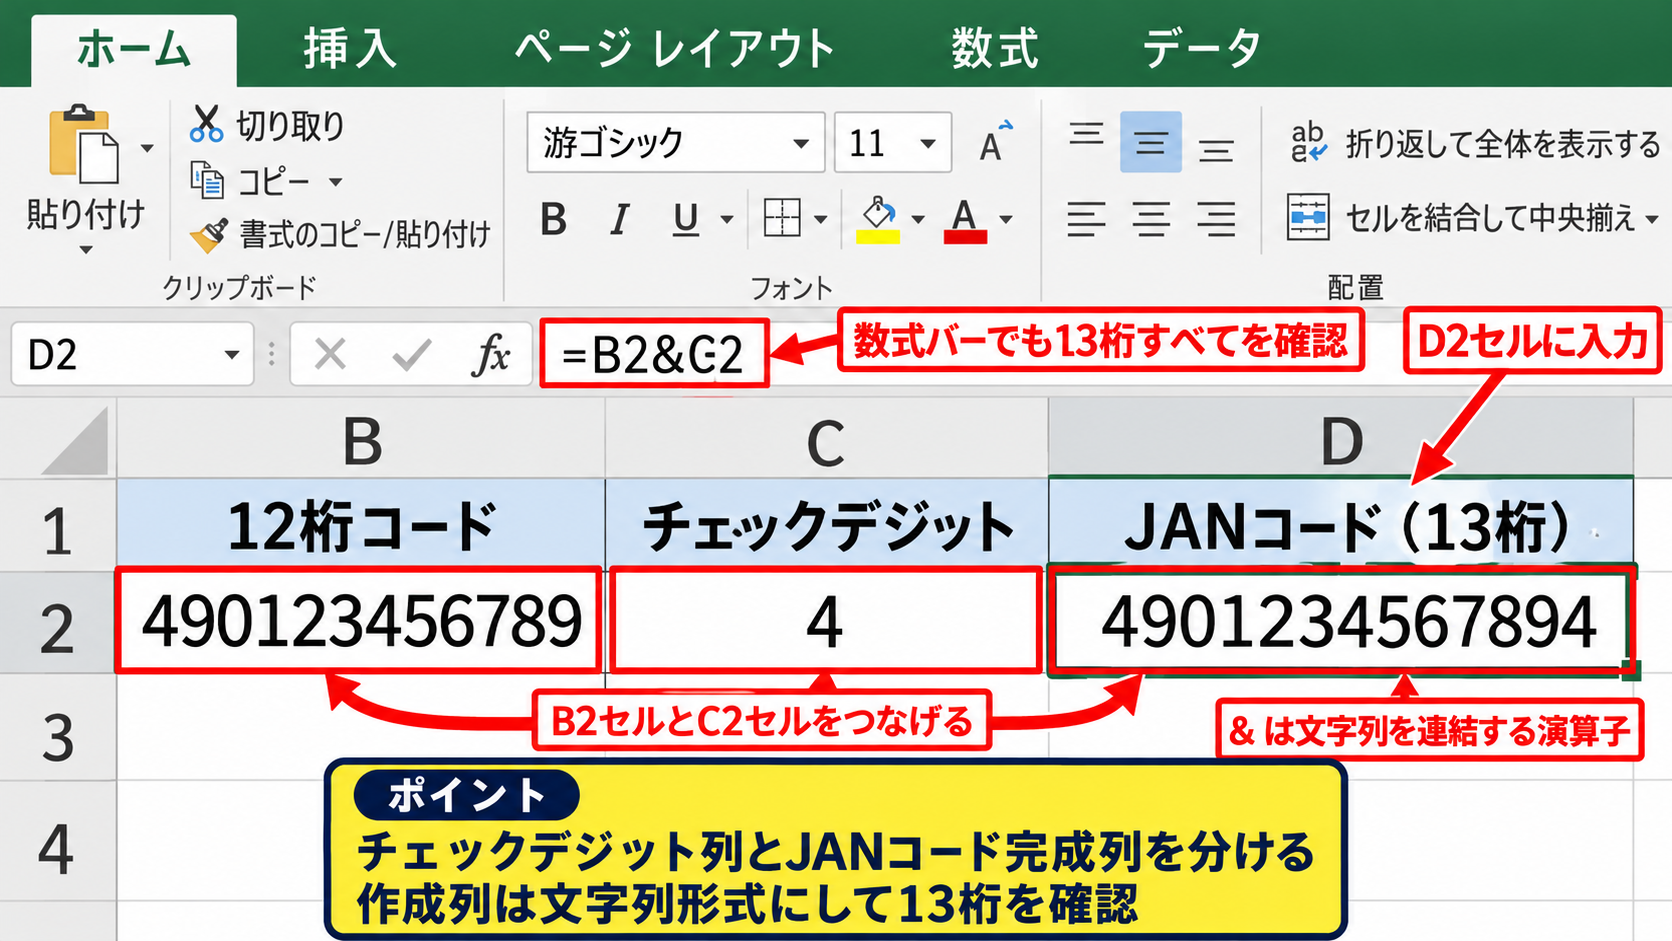The image size is (1672, 941).
Task: Open fill color dropdown arrow
Action: [x=918, y=220]
